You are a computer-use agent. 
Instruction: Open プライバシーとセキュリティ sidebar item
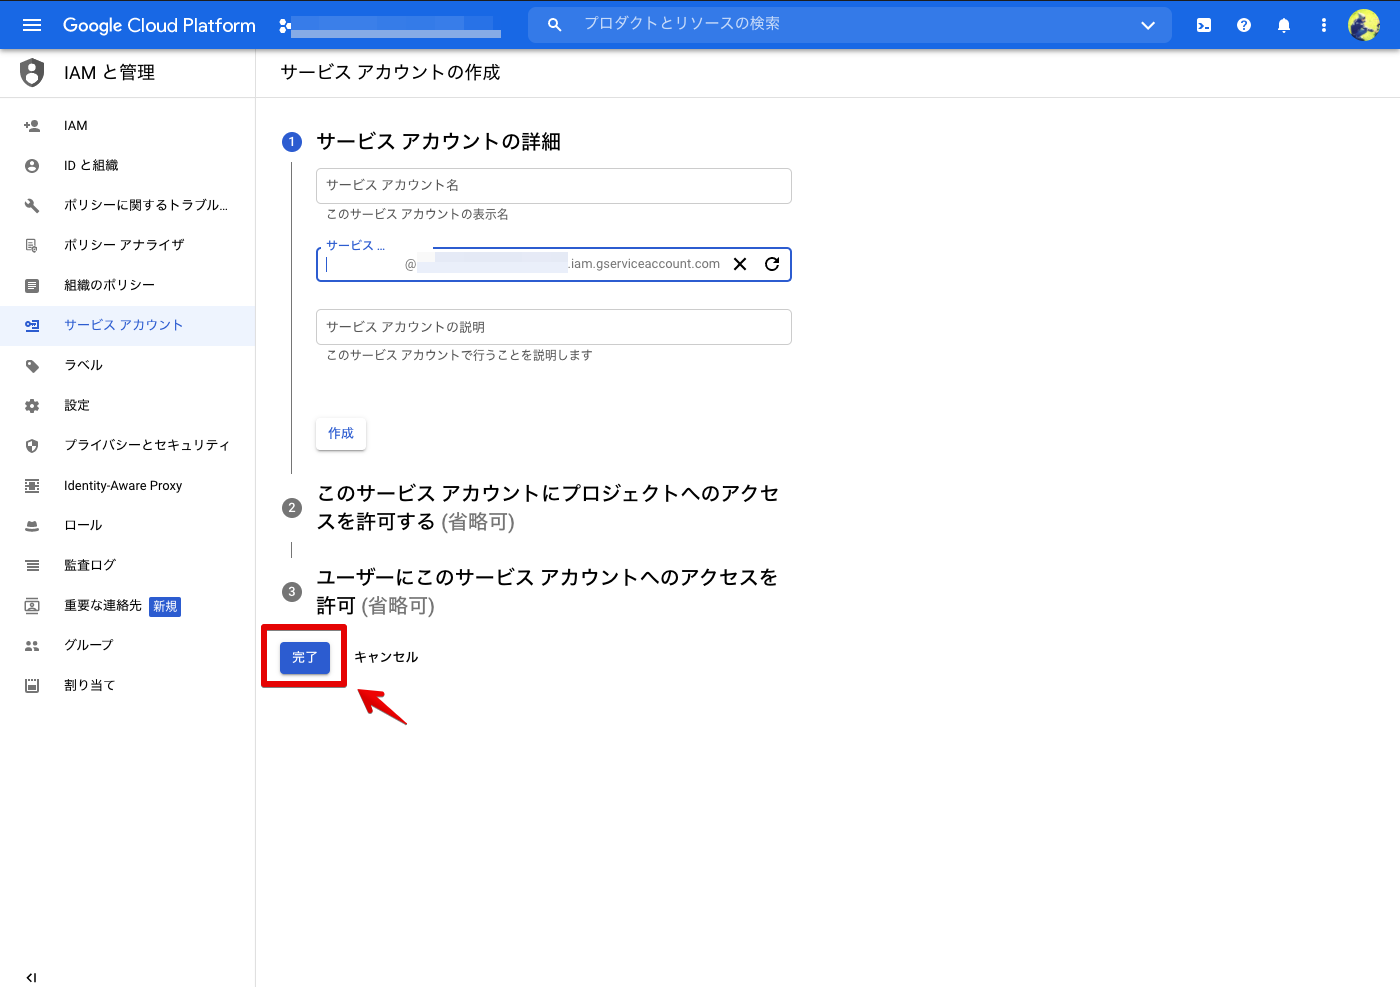tap(127, 446)
